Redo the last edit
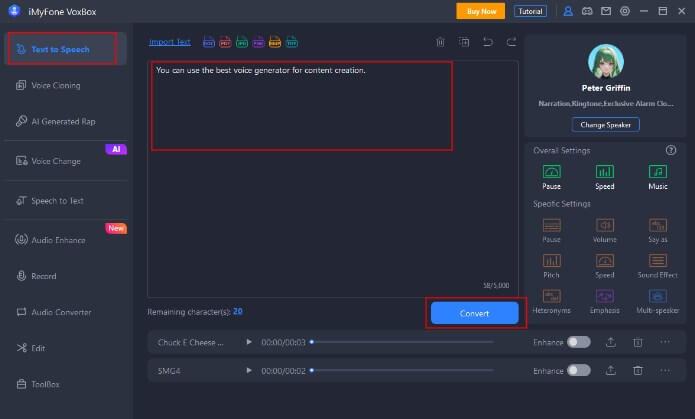695x419 pixels. pyautogui.click(x=511, y=42)
